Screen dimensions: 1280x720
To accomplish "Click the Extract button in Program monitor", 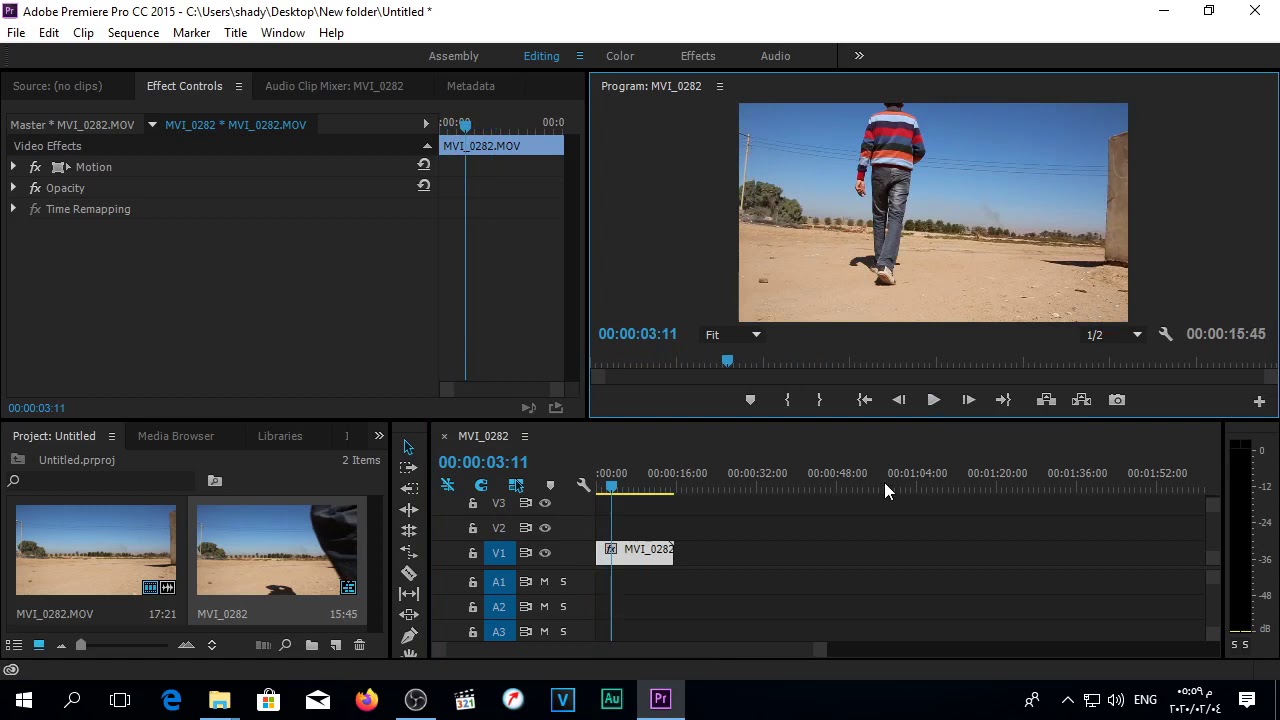I will click(x=1081, y=400).
